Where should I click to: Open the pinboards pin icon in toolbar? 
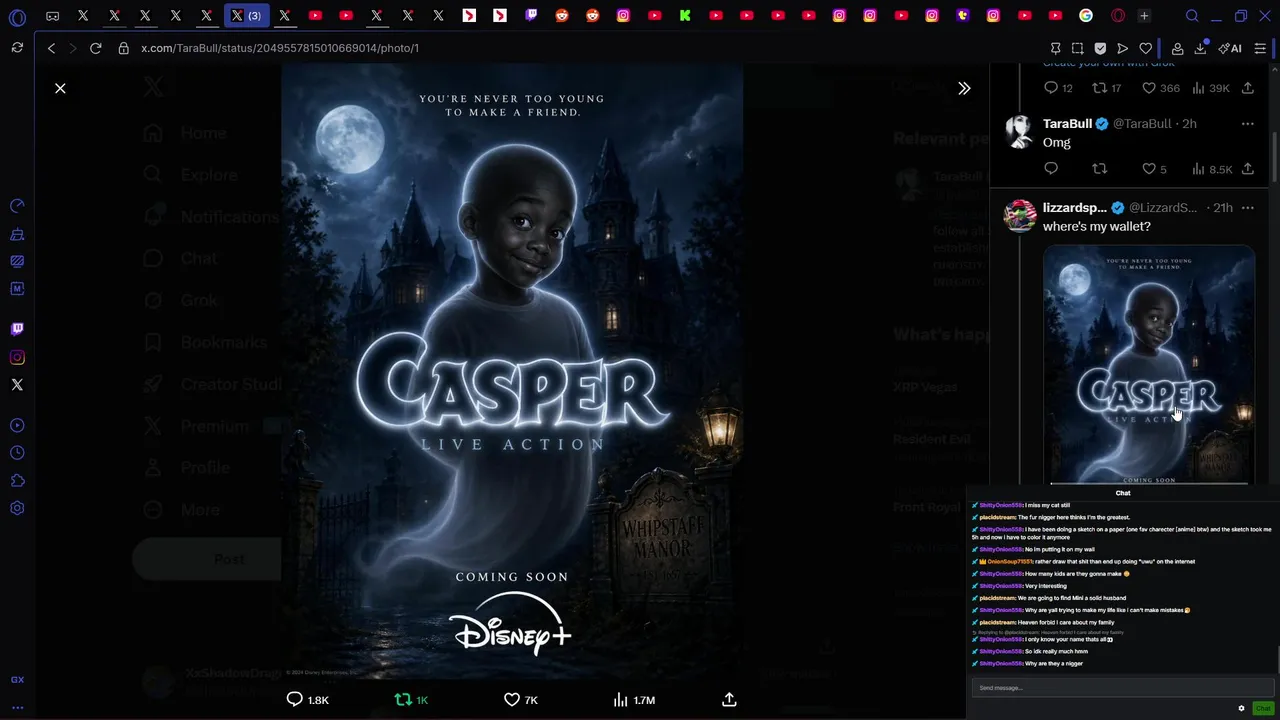pyautogui.click(x=1055, y=48)
